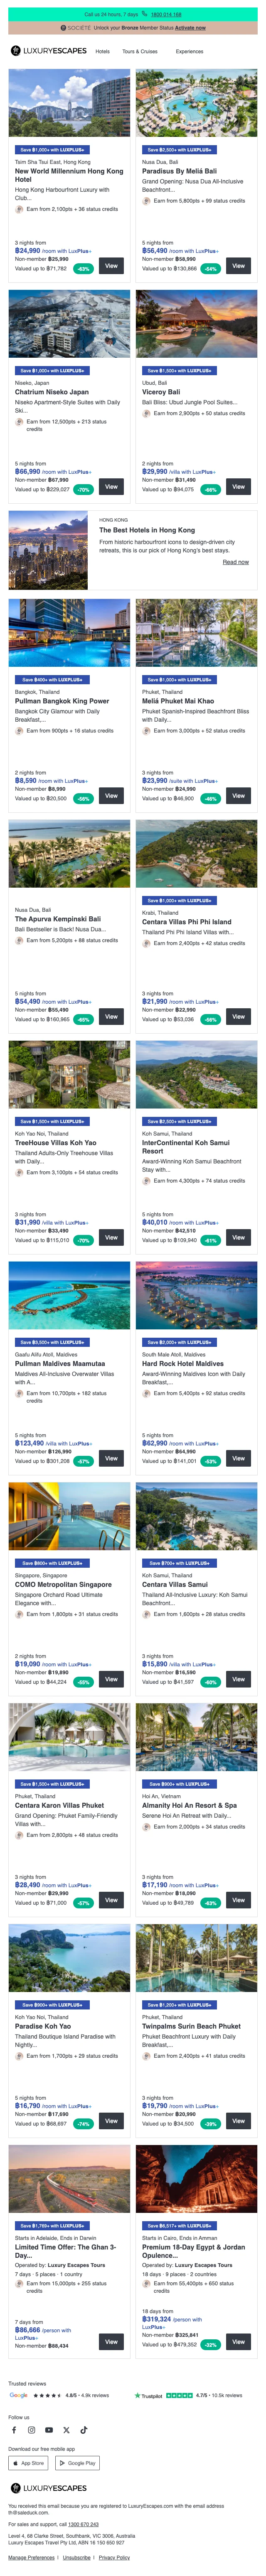266x2576 pixels.
Task: Open the Facebook icon in footer
Action: [x=14, y=2429]
